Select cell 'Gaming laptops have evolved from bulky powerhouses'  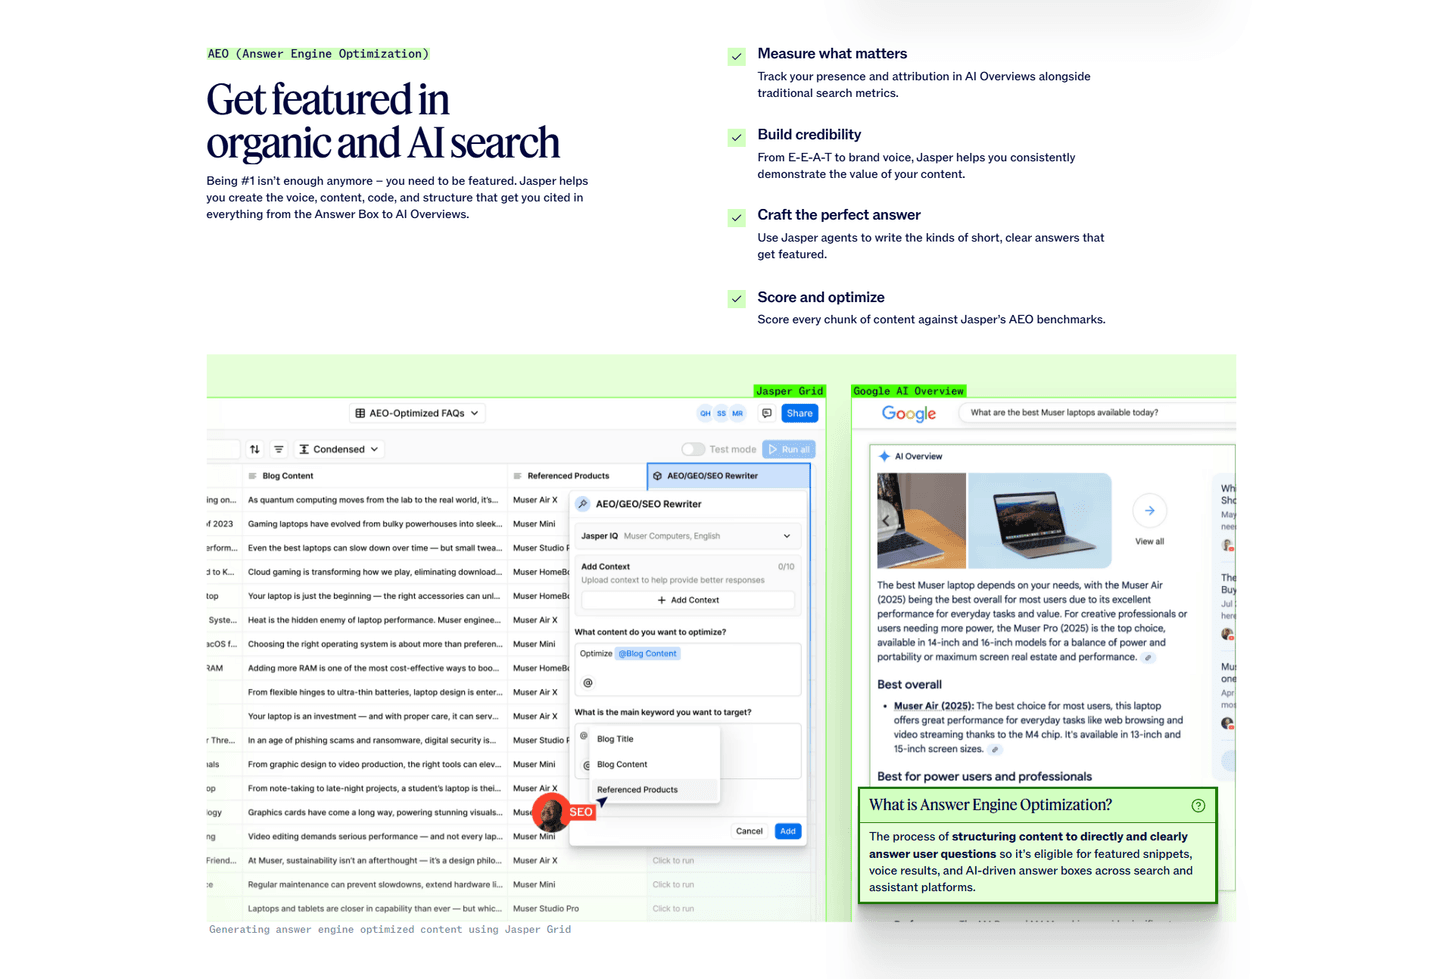[x=375, y=524]
